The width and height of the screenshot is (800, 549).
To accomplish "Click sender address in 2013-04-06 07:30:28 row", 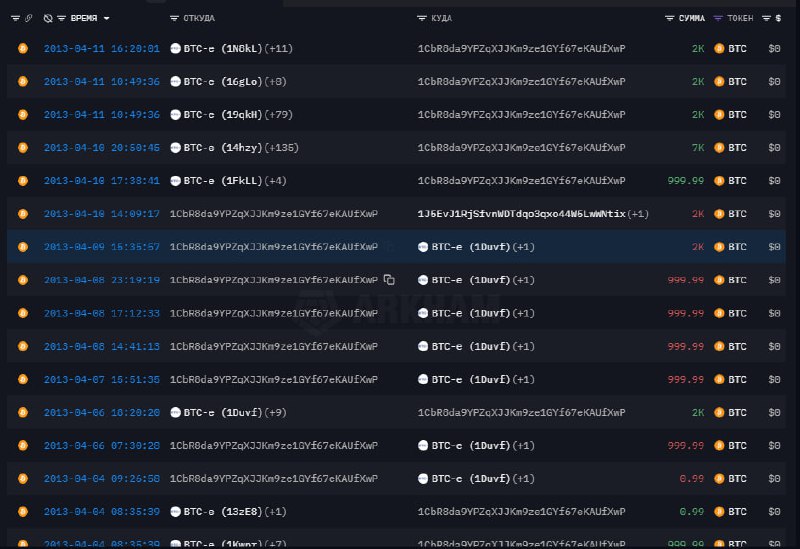I will coord(274,445).
